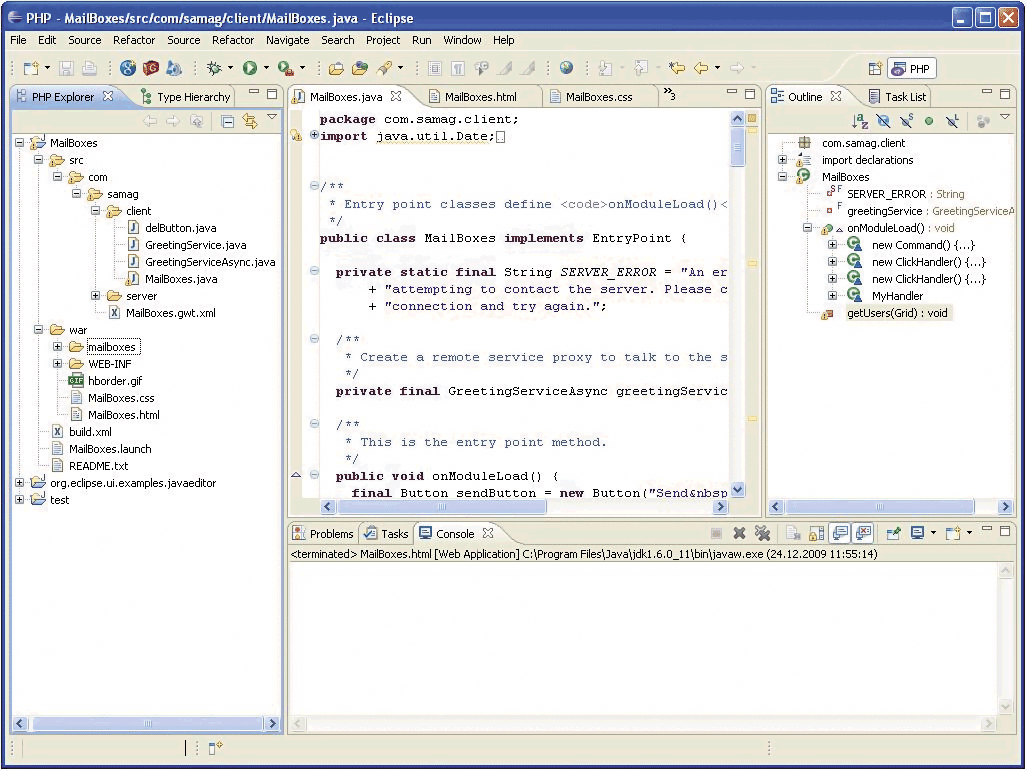The image size is (1027, 771).
Task: Toggle Hide Static Members in Outline
Action: click(906, 121)
